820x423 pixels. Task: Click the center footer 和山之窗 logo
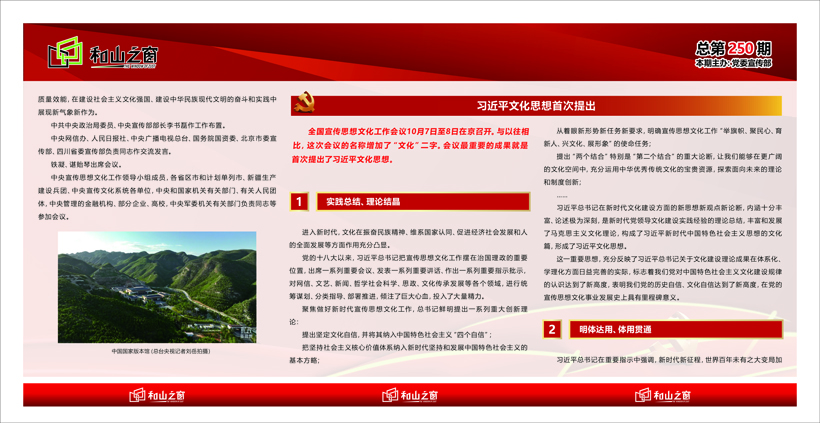410,395
